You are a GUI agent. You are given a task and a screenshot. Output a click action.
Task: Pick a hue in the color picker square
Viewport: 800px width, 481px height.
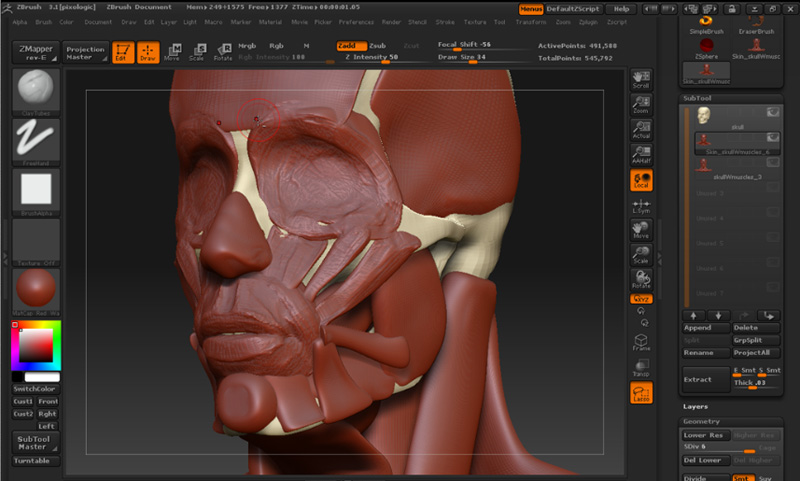pos(36,345)
